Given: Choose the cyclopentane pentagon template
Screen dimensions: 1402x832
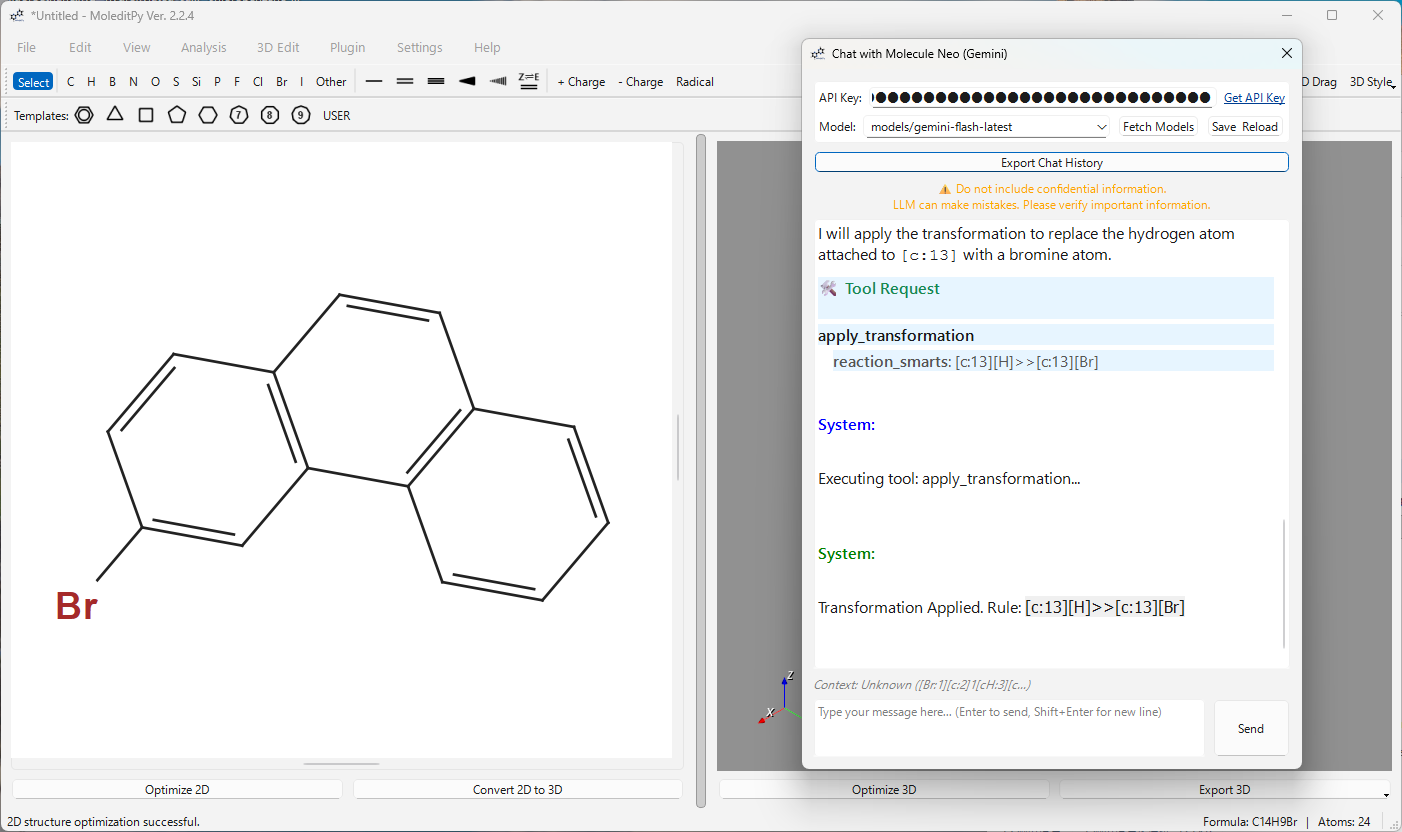Looking at the screenshot, I should (177, 115).
